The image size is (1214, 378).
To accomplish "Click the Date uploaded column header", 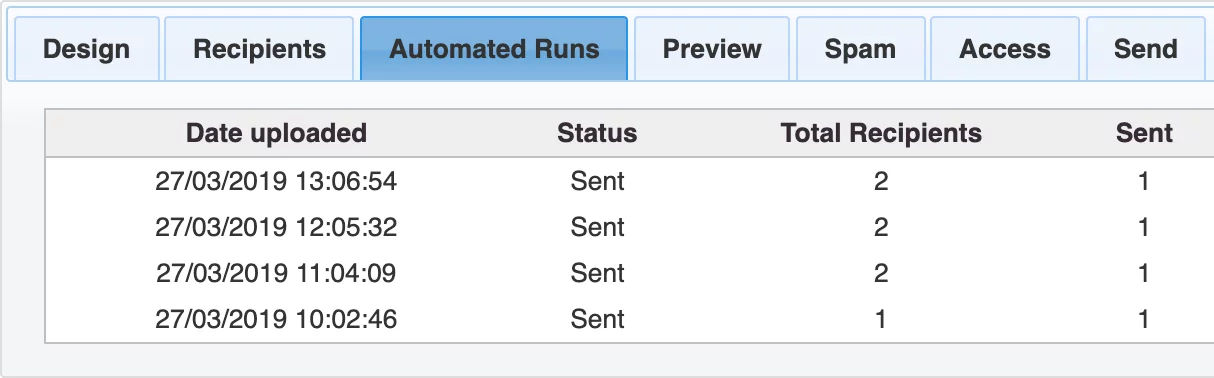I will 276,133.
